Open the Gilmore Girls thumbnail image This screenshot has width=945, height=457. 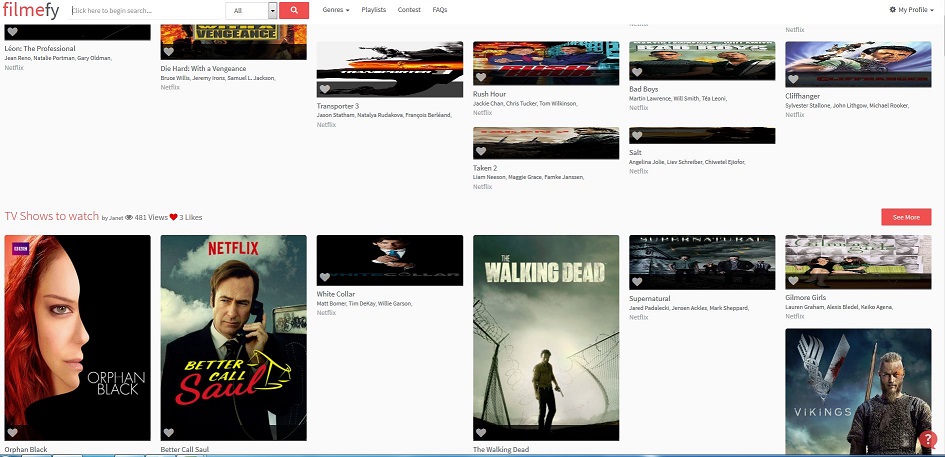click(x=858, y=262)
